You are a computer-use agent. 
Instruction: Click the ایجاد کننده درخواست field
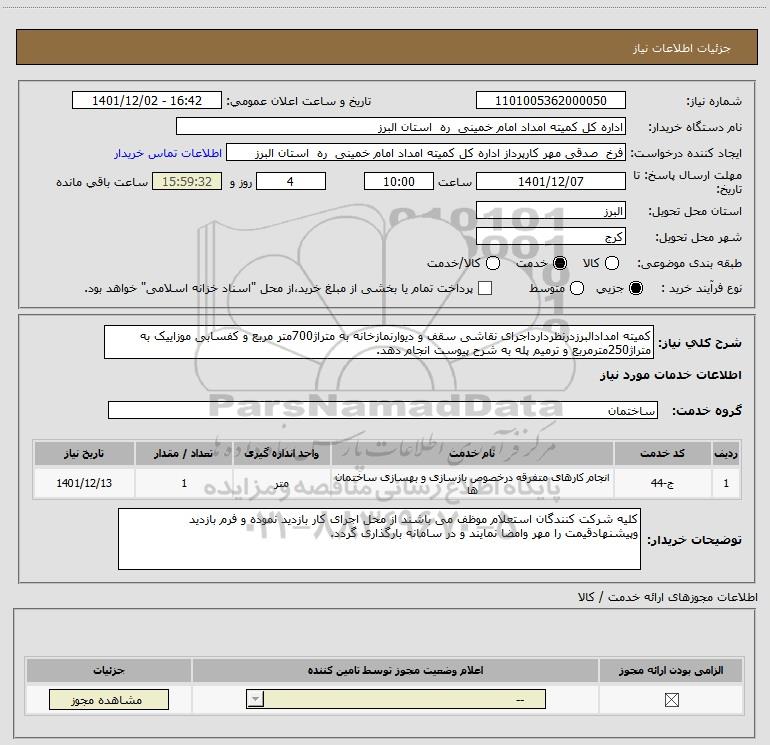click(426, 153)
